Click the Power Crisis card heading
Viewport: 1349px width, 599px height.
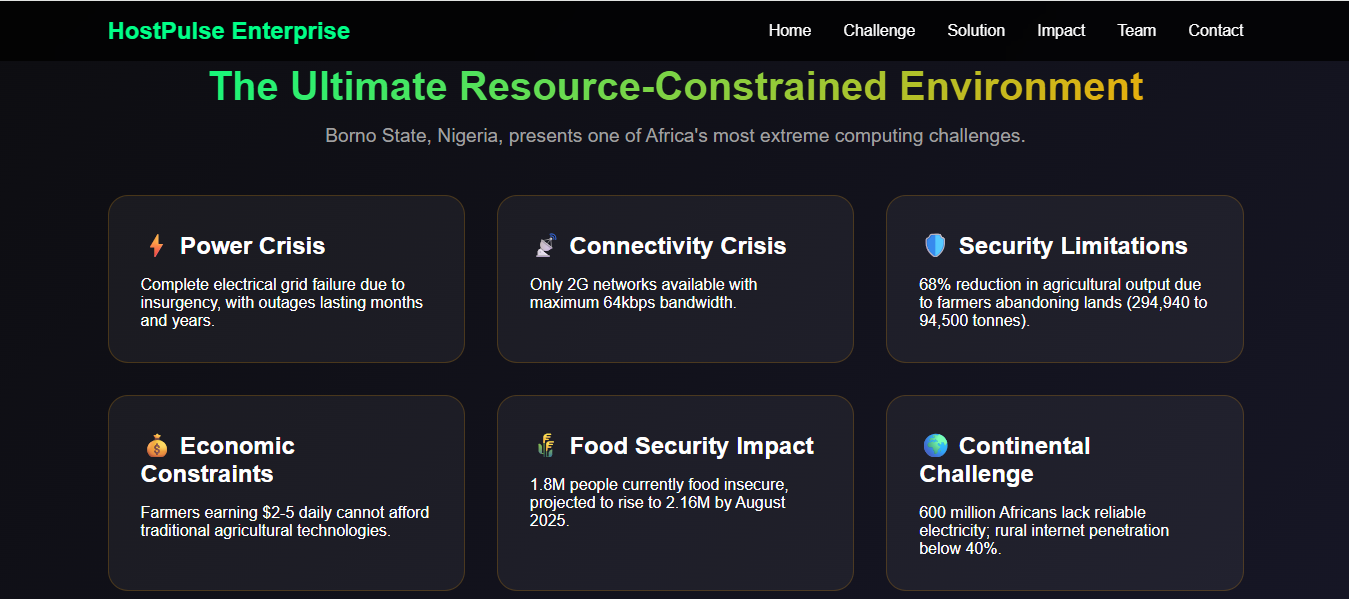click(x=252, y=246)
